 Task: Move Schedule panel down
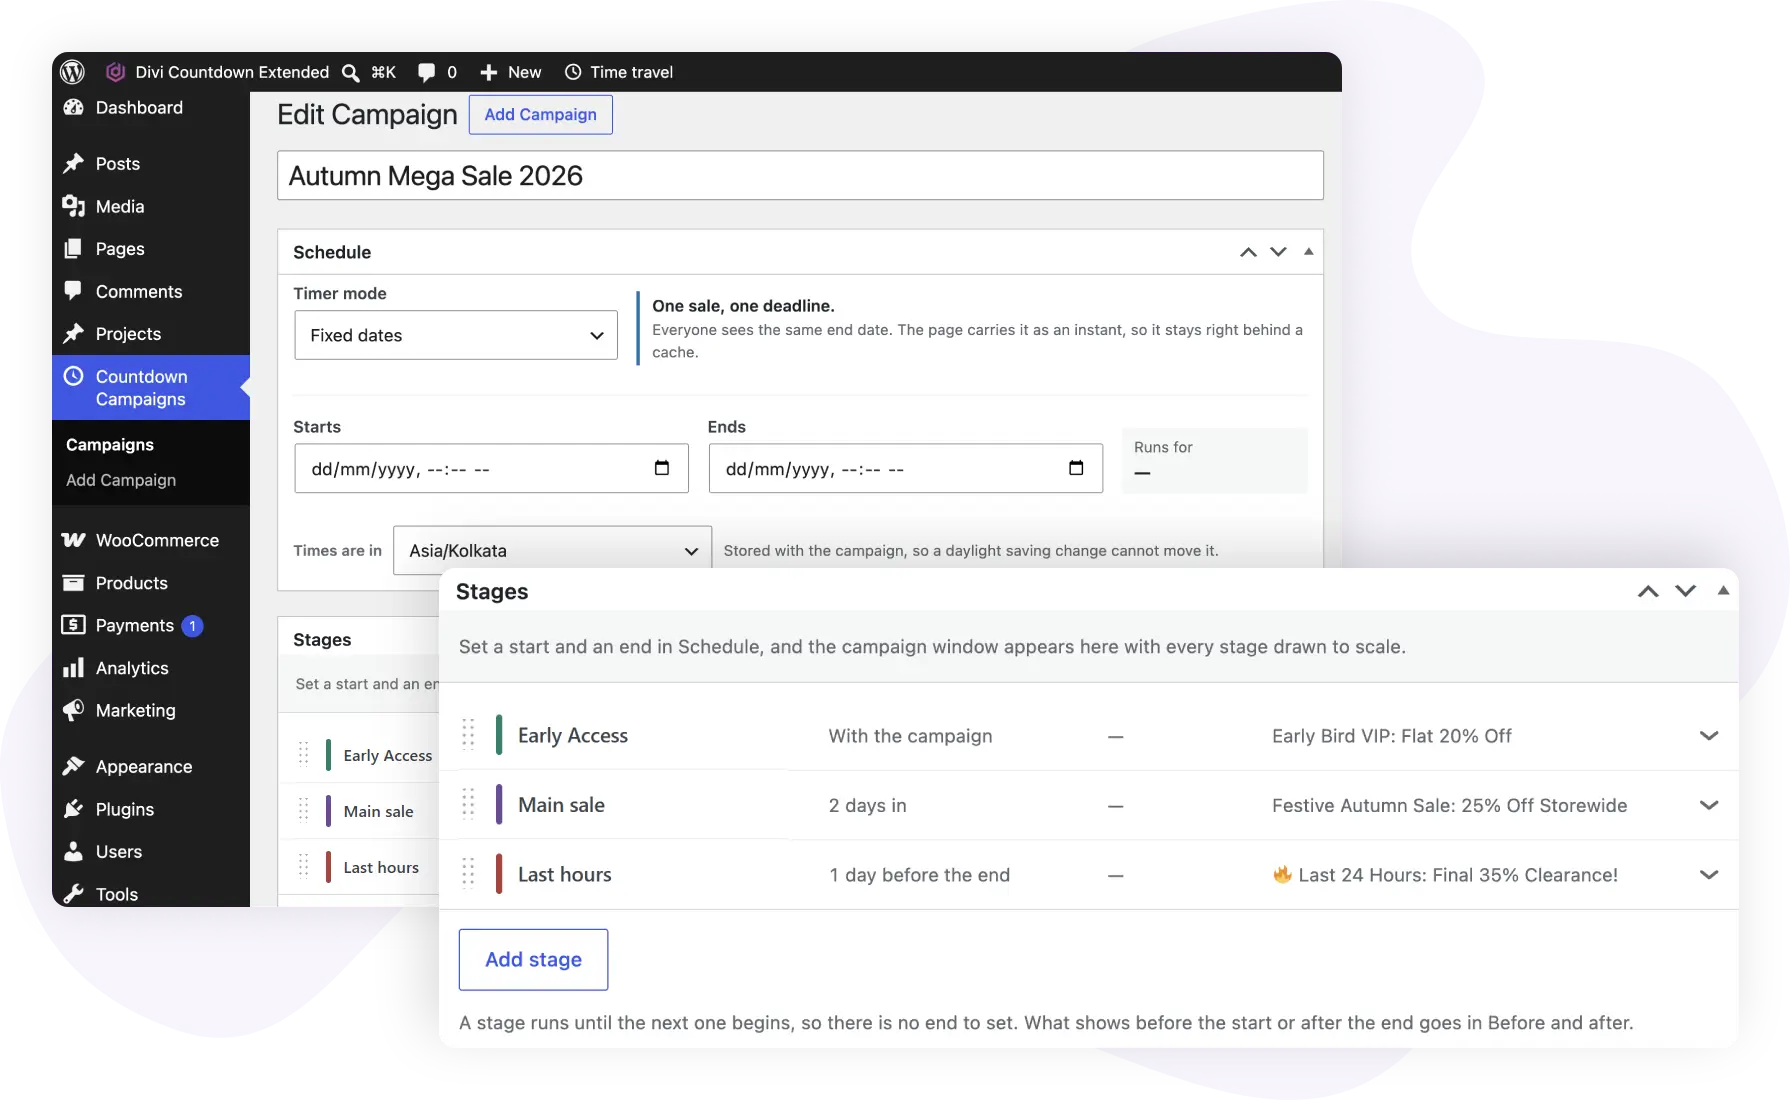click(x=1278, y=252)
